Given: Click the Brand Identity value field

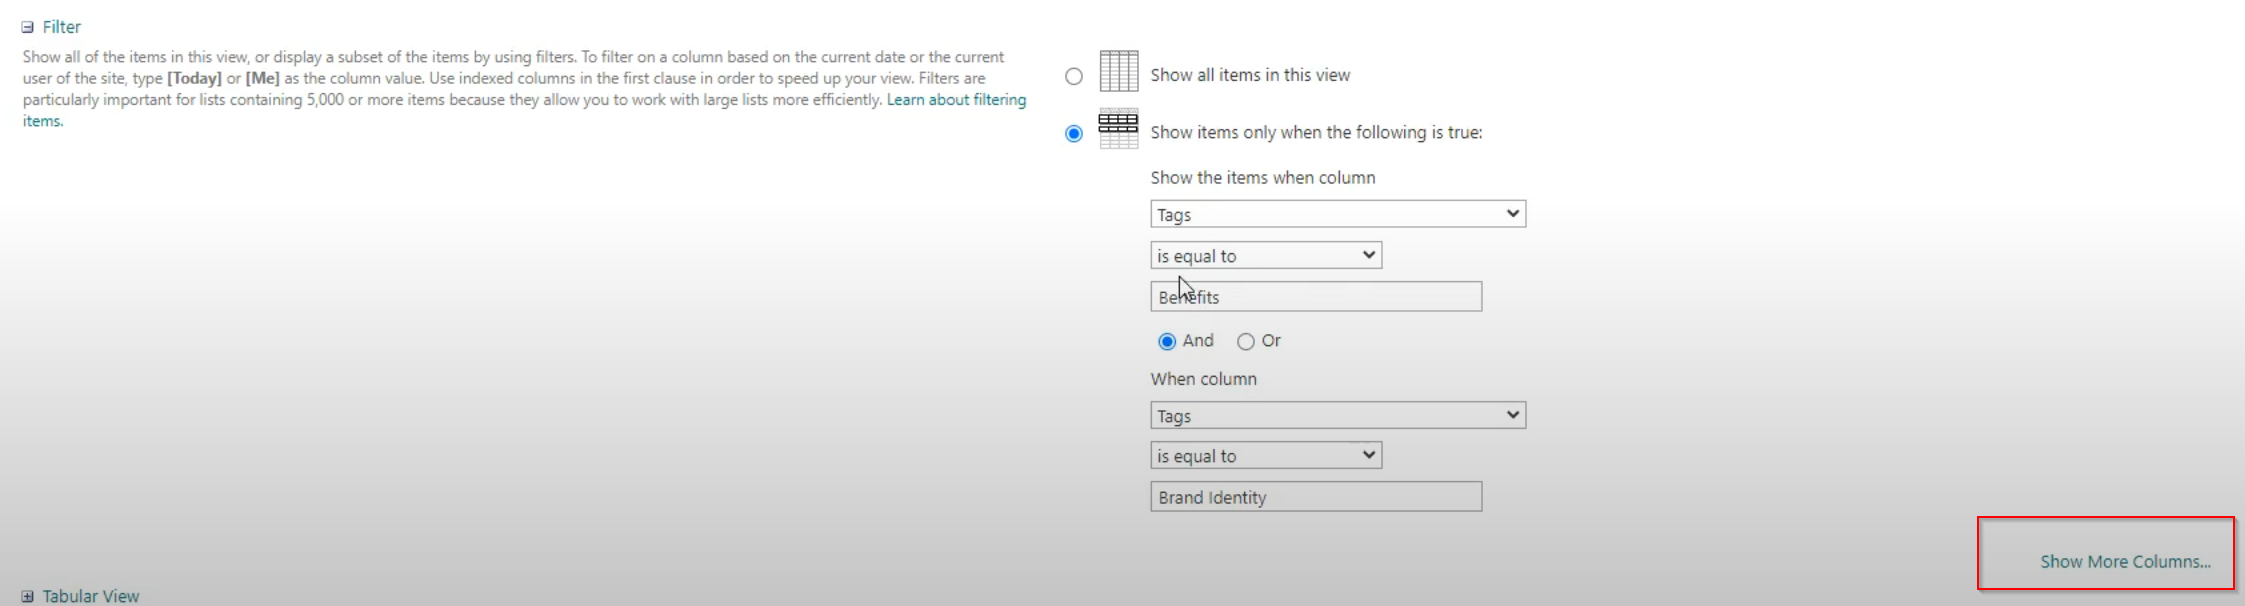Looking at the screenshot, I should pyautogui.click(x=1316, y=497).
